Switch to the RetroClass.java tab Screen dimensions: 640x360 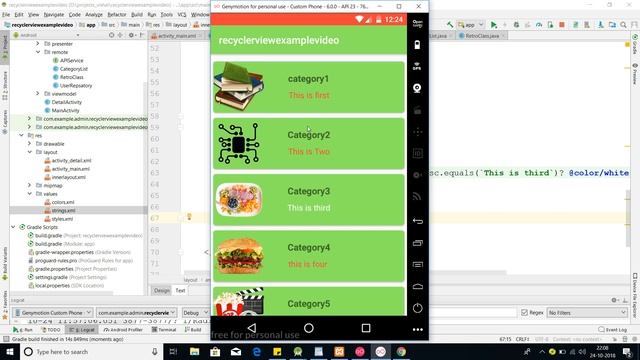[482, 36]
